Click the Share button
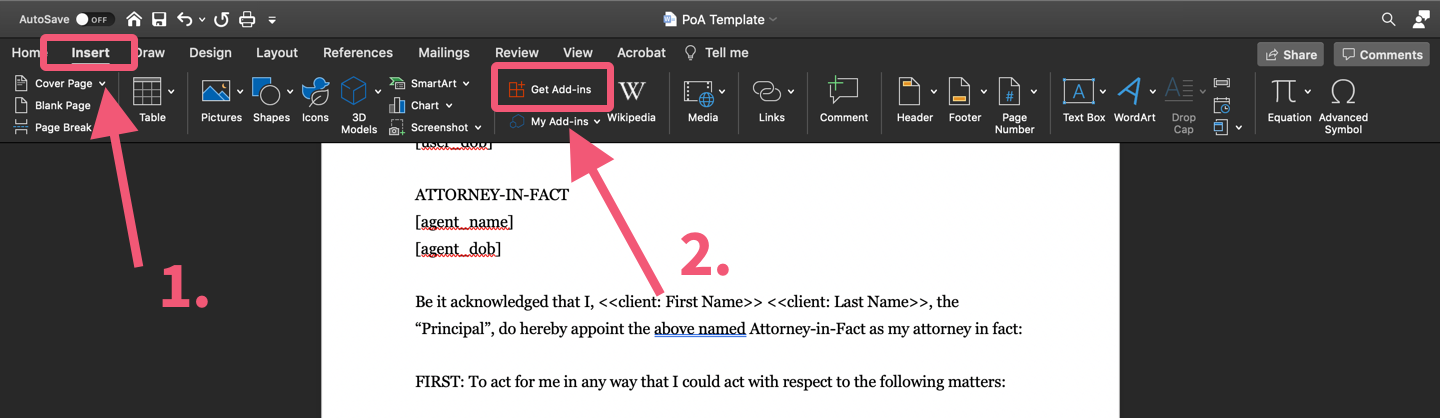This screenshot has height=418, width=1440. click(1290, 54)
